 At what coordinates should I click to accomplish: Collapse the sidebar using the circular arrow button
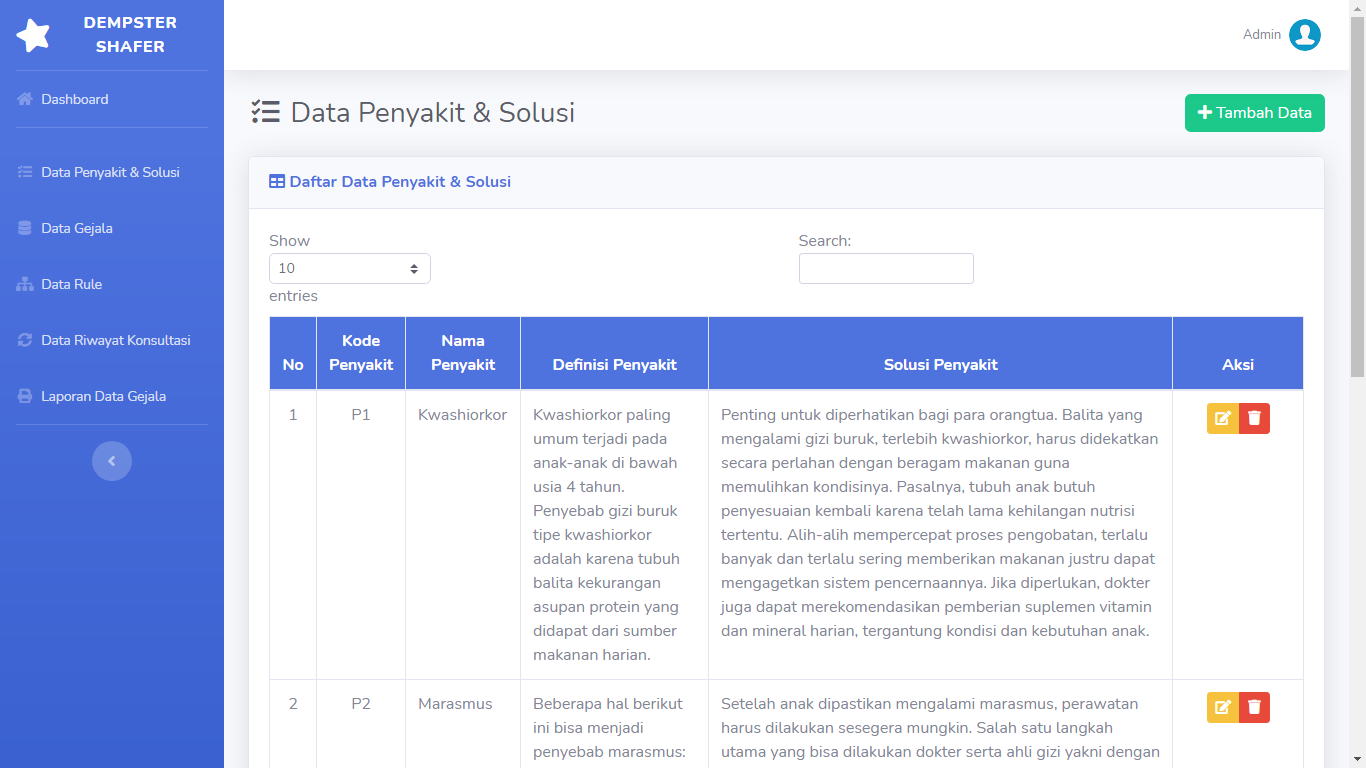112,461
